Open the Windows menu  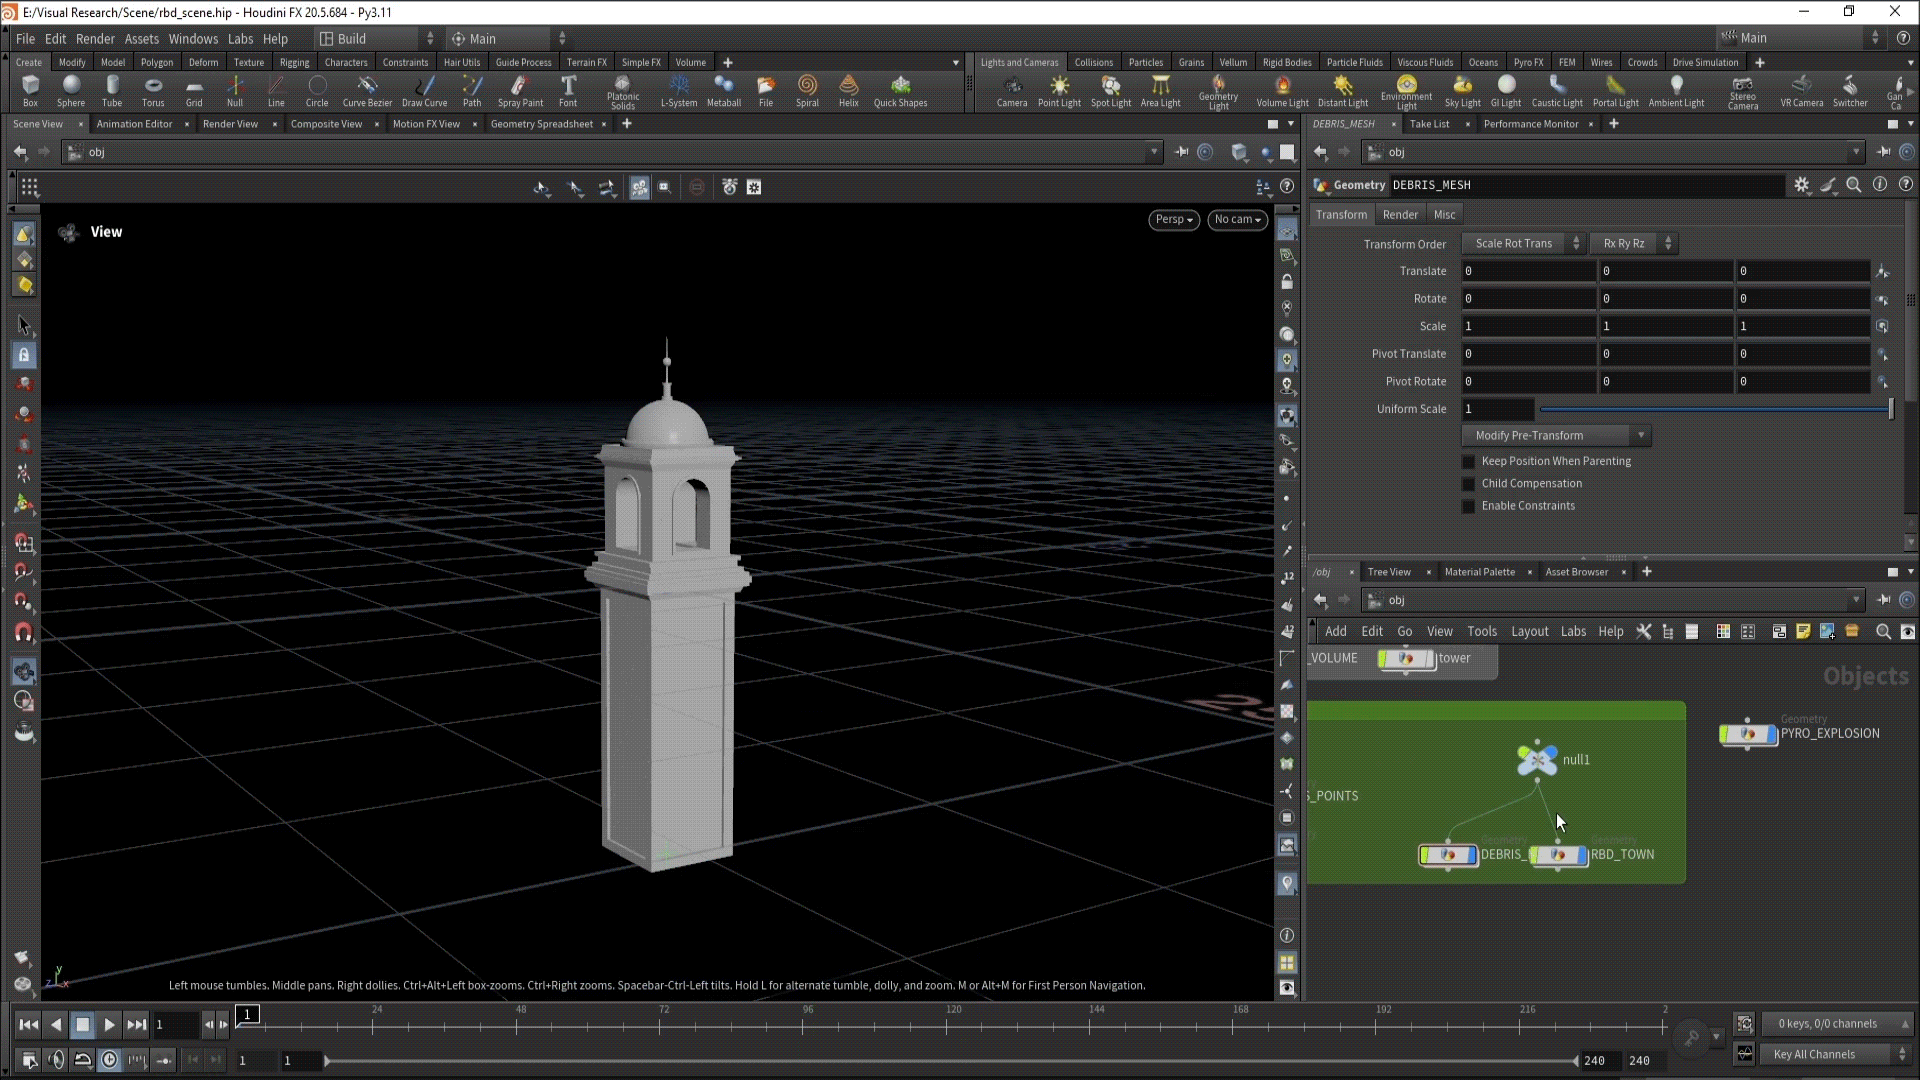[x=193, y=39]
